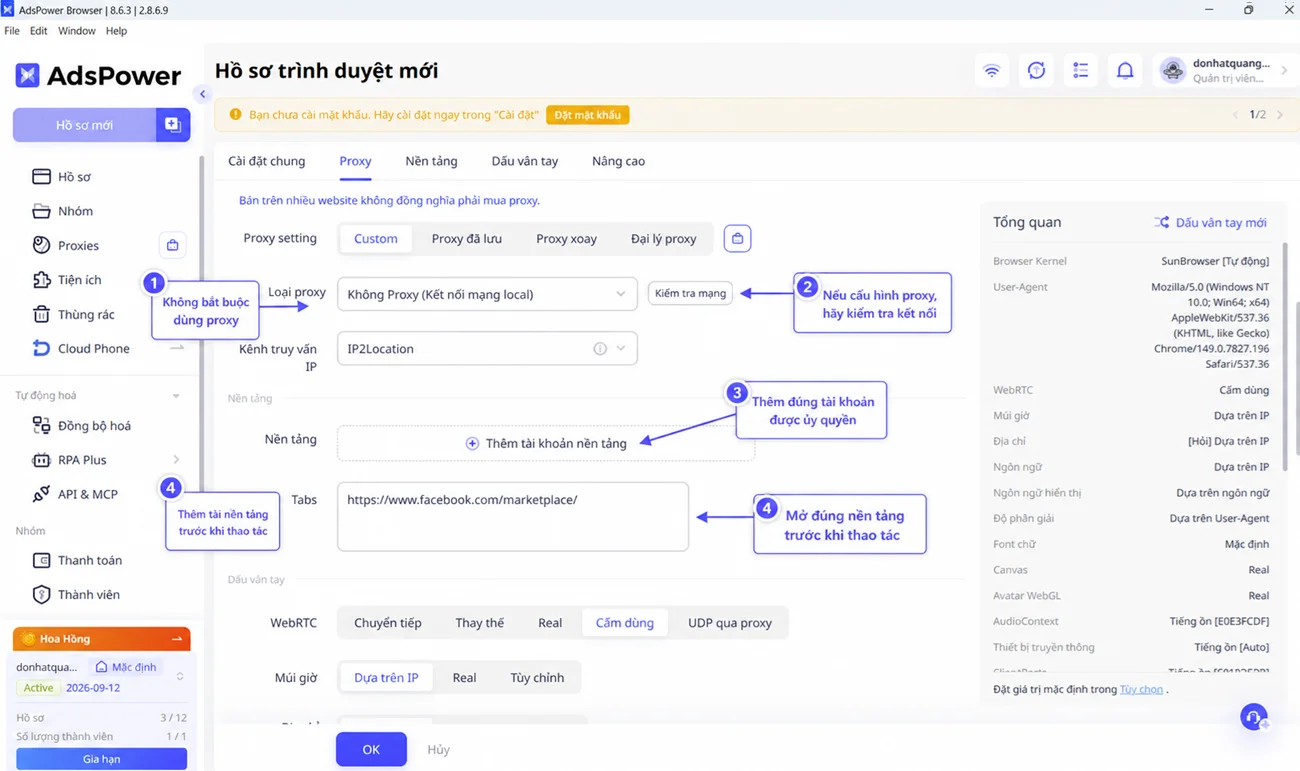Switch to the Nền tảng tab
Image resolution: width=1300 pixels, height=771 pixels.
pyautogui.click(x=431, y=161)
